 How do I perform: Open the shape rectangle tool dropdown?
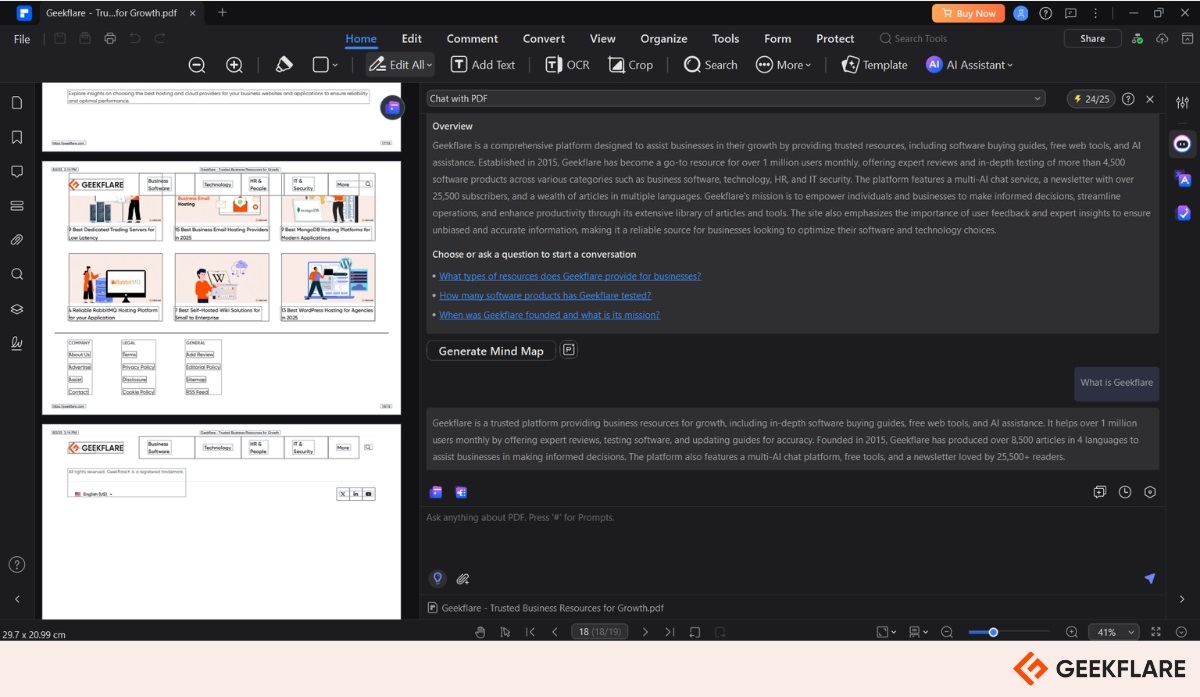point(325,65)
